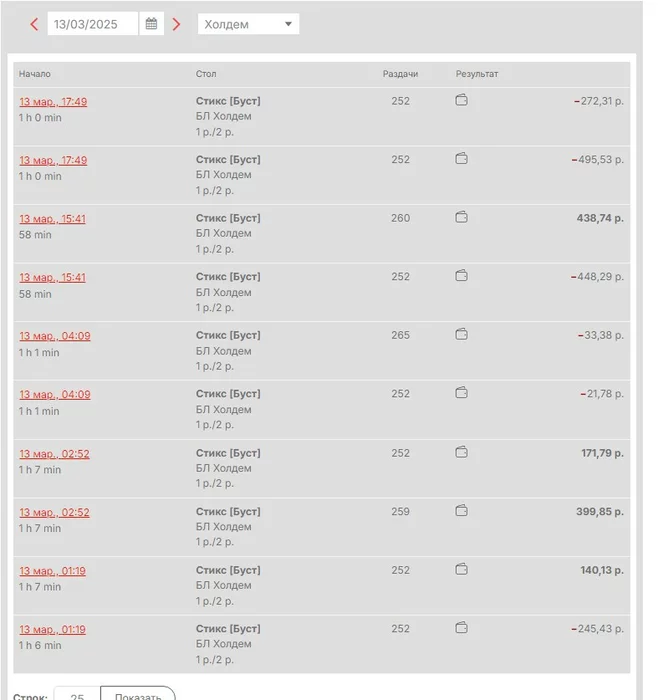Sort by the Результат column header
The width and height of the screenshot is (658, 700).
click(x=477, y=74)
